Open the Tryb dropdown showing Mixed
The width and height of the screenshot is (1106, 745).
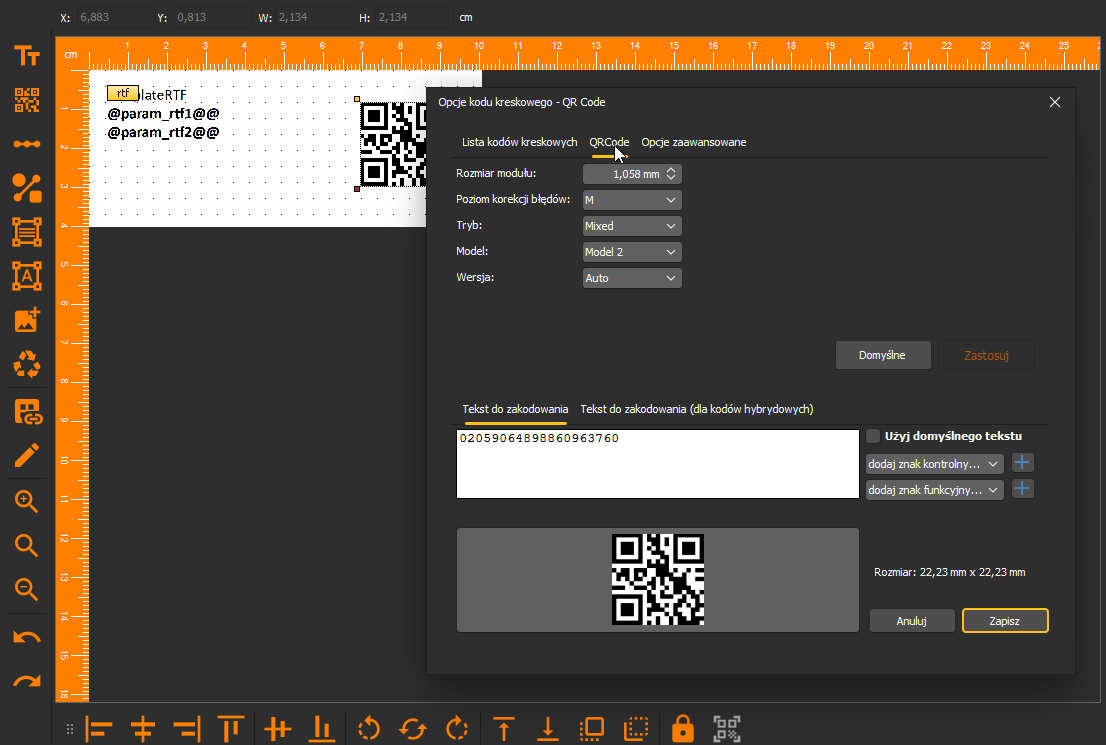tap(632, 226)
